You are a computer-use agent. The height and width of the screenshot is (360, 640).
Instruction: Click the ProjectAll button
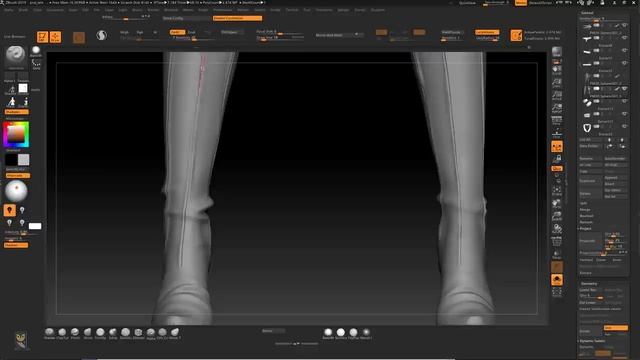(x=590, y=241)
